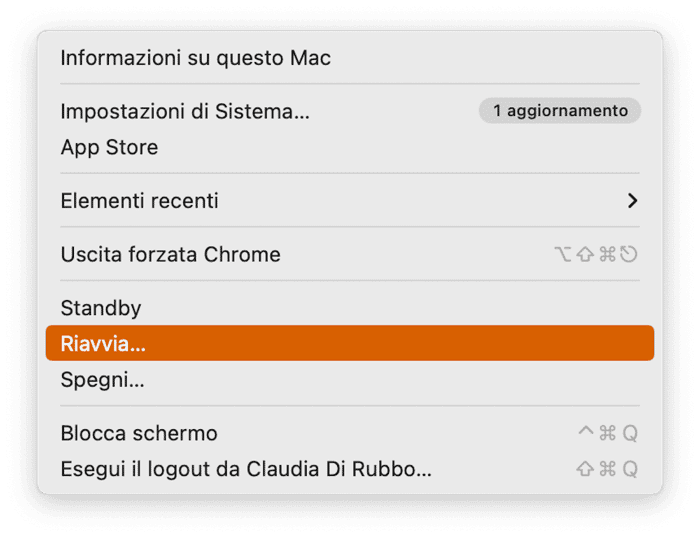Put the Mac in Standby
Image resolution: width=700 pixels, height=538 pixels.
point(350,308)
